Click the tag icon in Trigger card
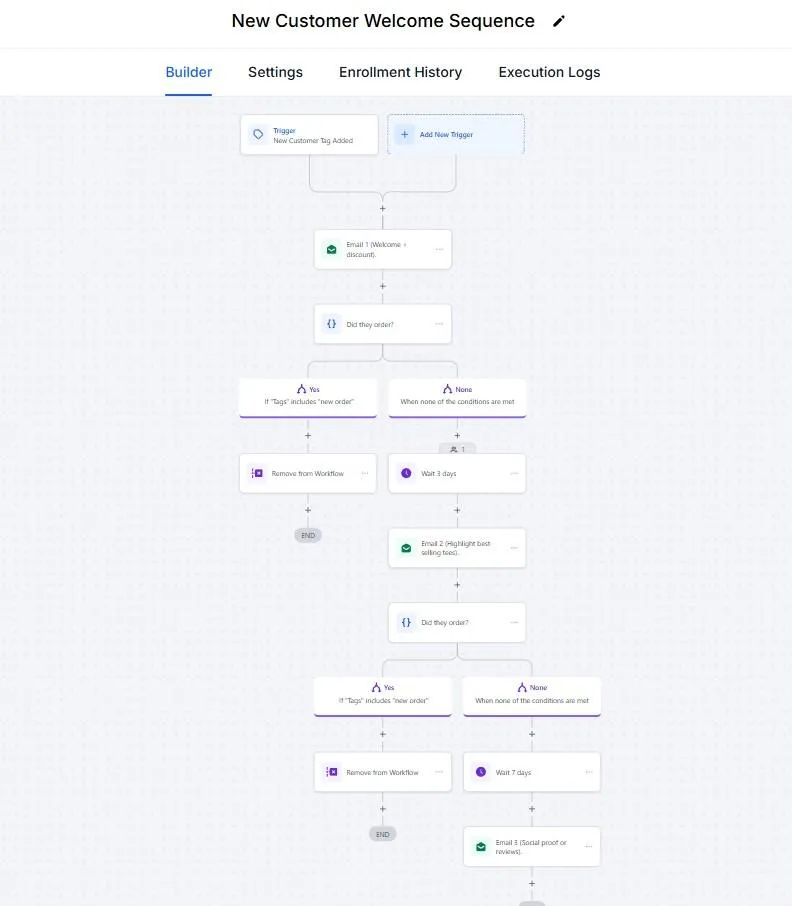Screen dimensions: 792x906 (x=258, y=135)
